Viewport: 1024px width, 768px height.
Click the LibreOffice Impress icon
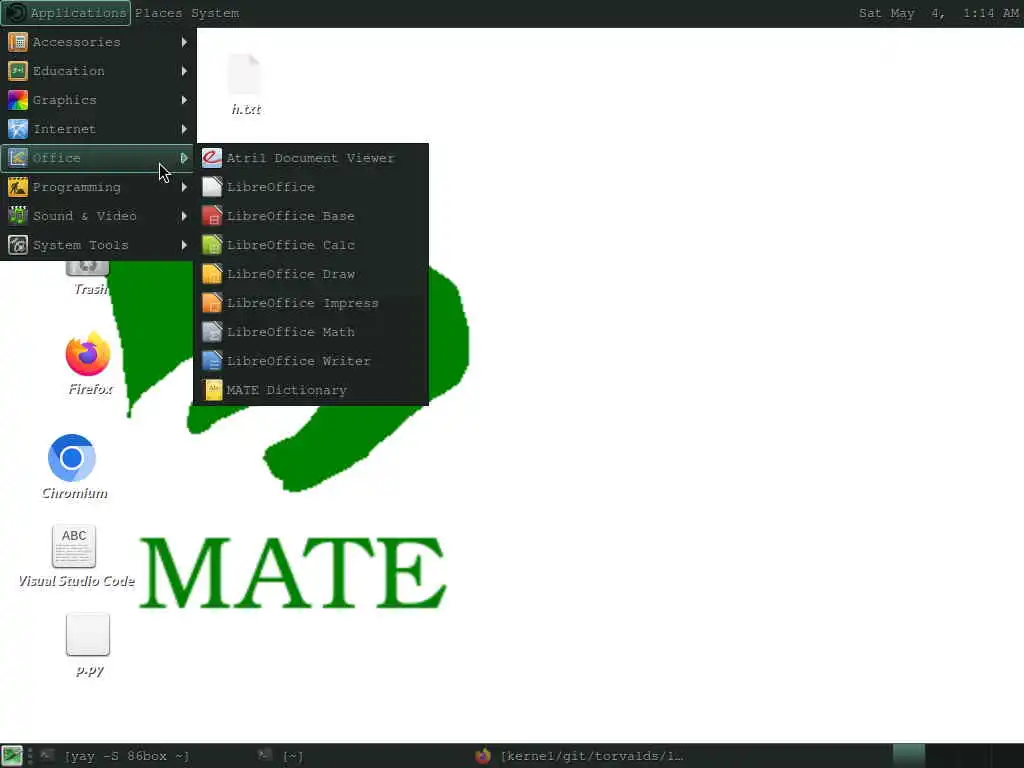click(x=212, y=303)
